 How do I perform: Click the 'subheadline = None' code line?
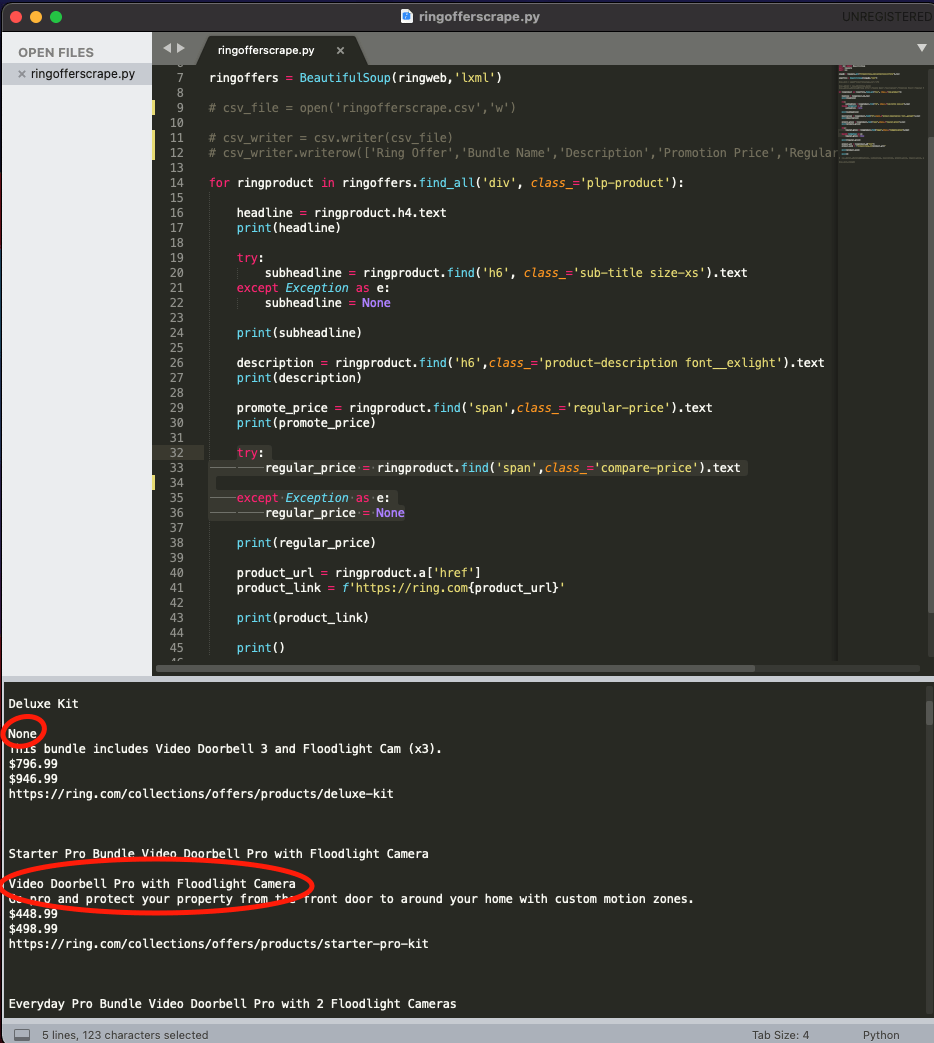pyautogui.click(x=327, y=303)
